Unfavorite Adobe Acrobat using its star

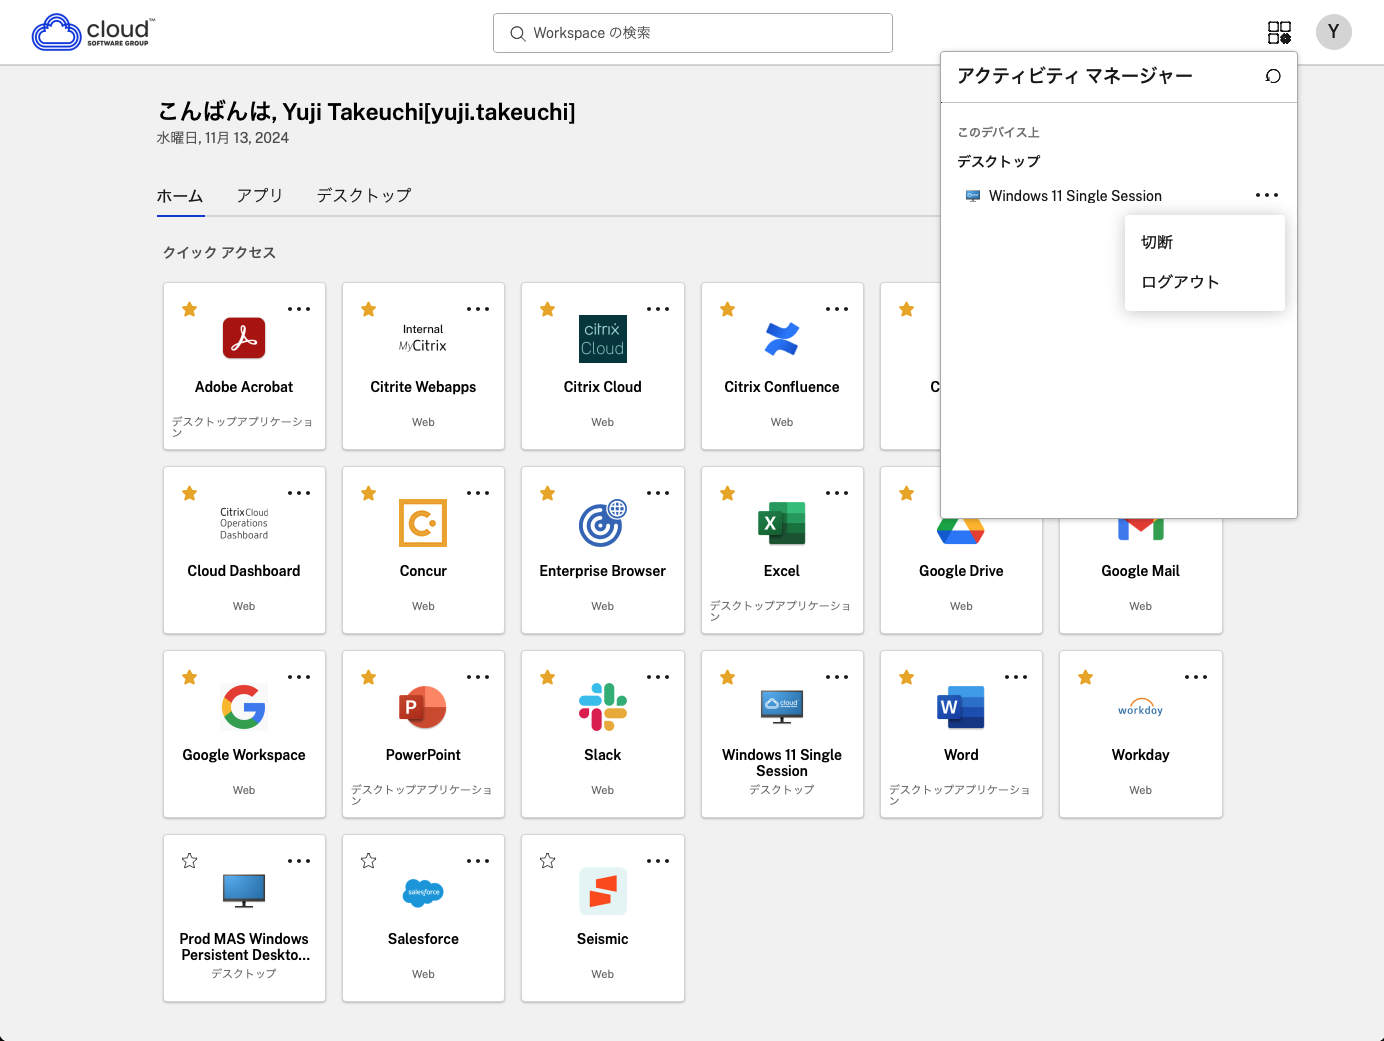click(189, 309)
